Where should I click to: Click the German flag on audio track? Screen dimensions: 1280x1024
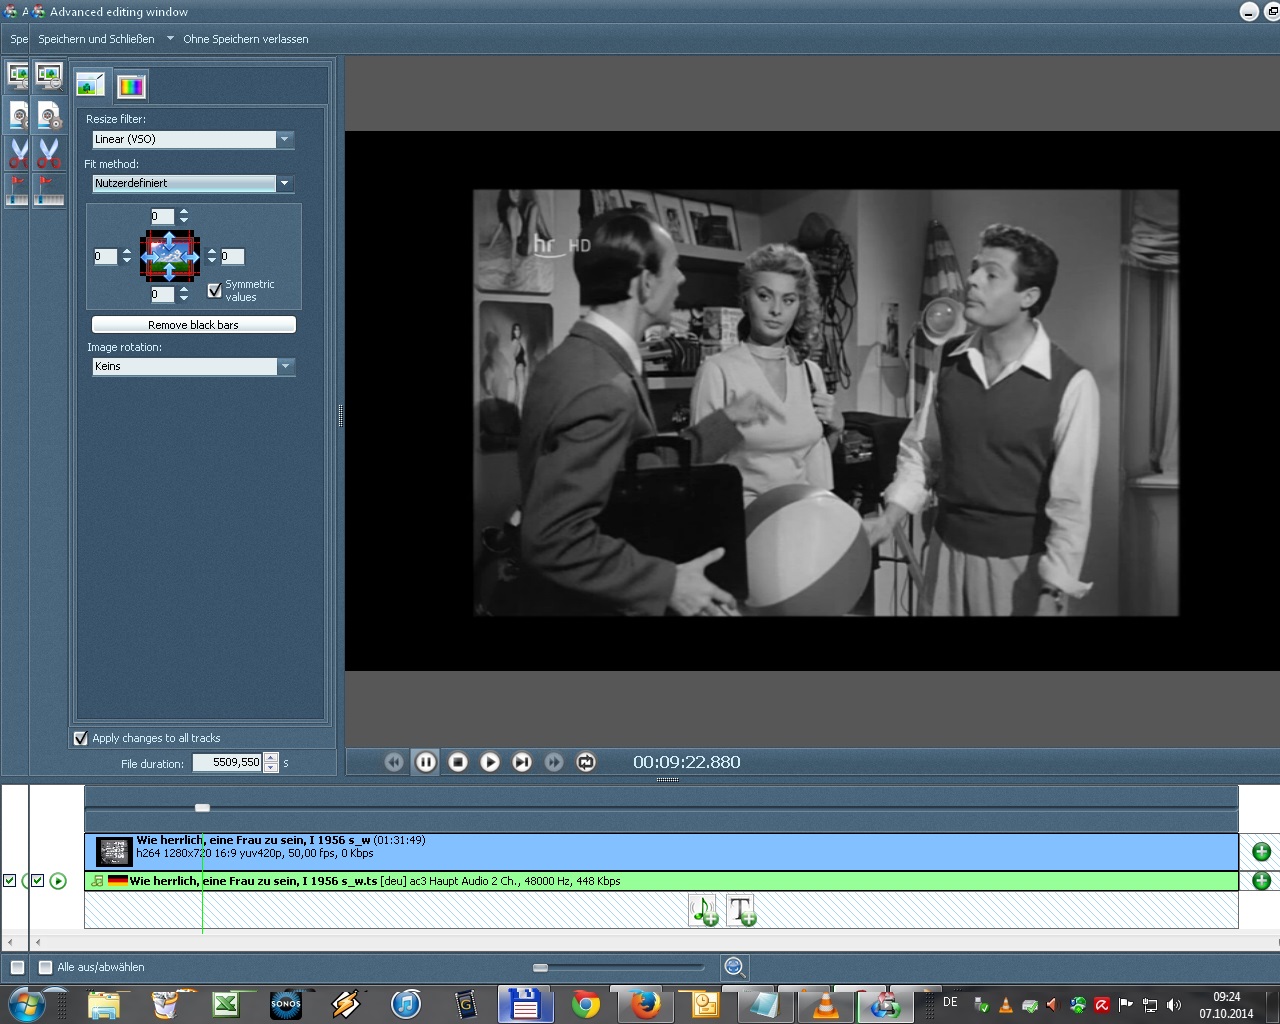[x=118, y=881]
